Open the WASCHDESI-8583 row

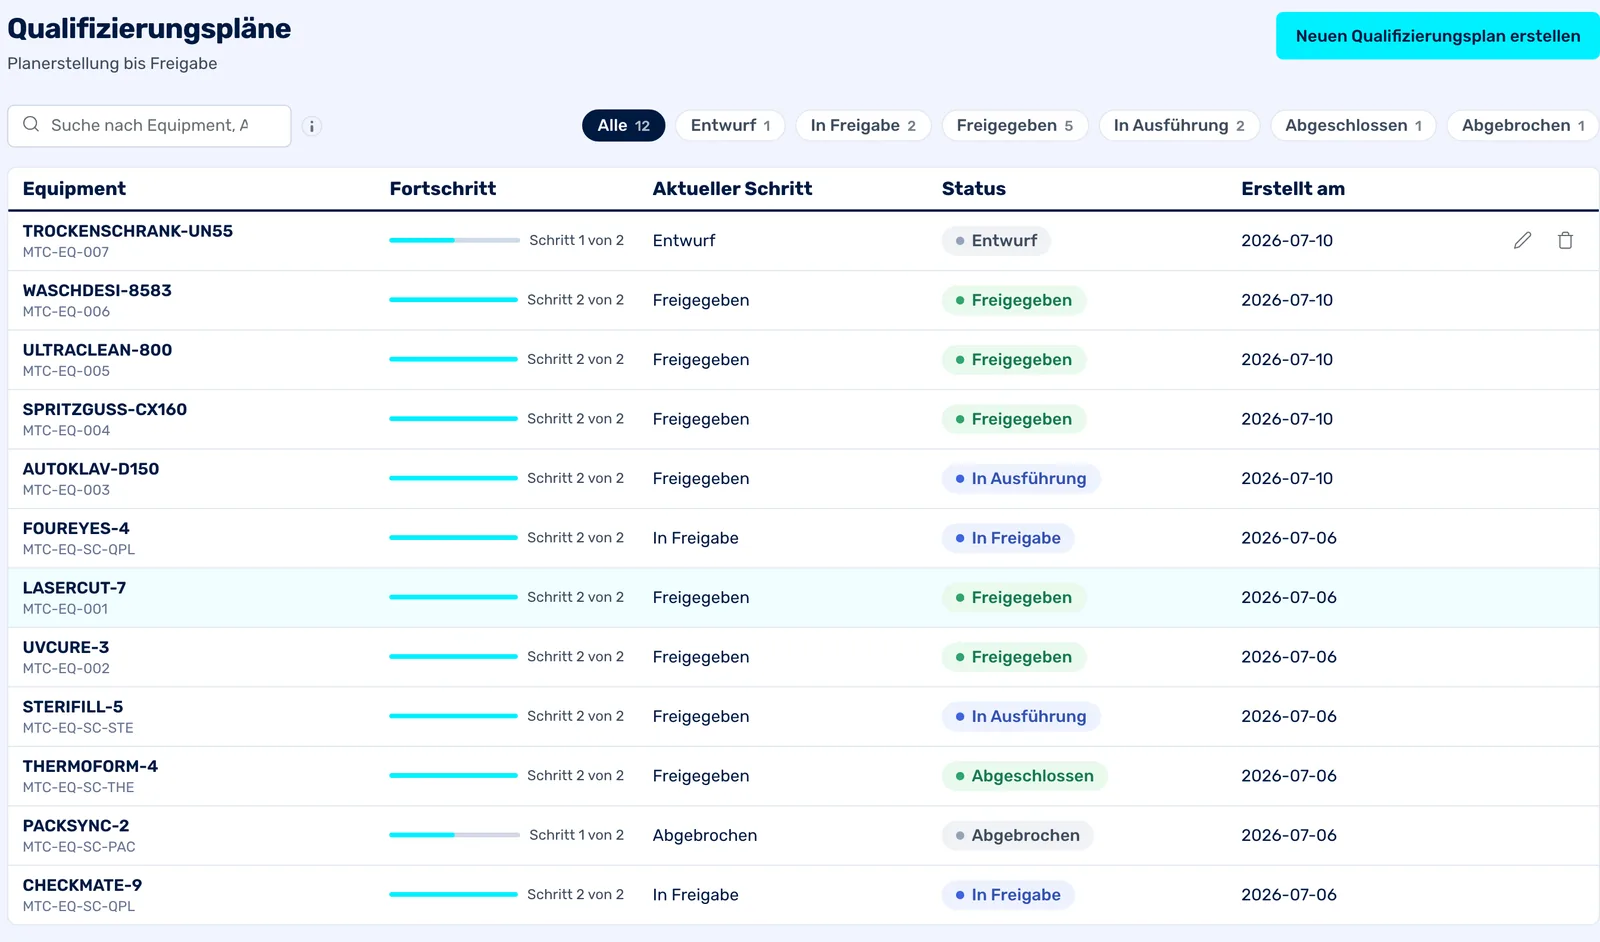coord(803,300)
